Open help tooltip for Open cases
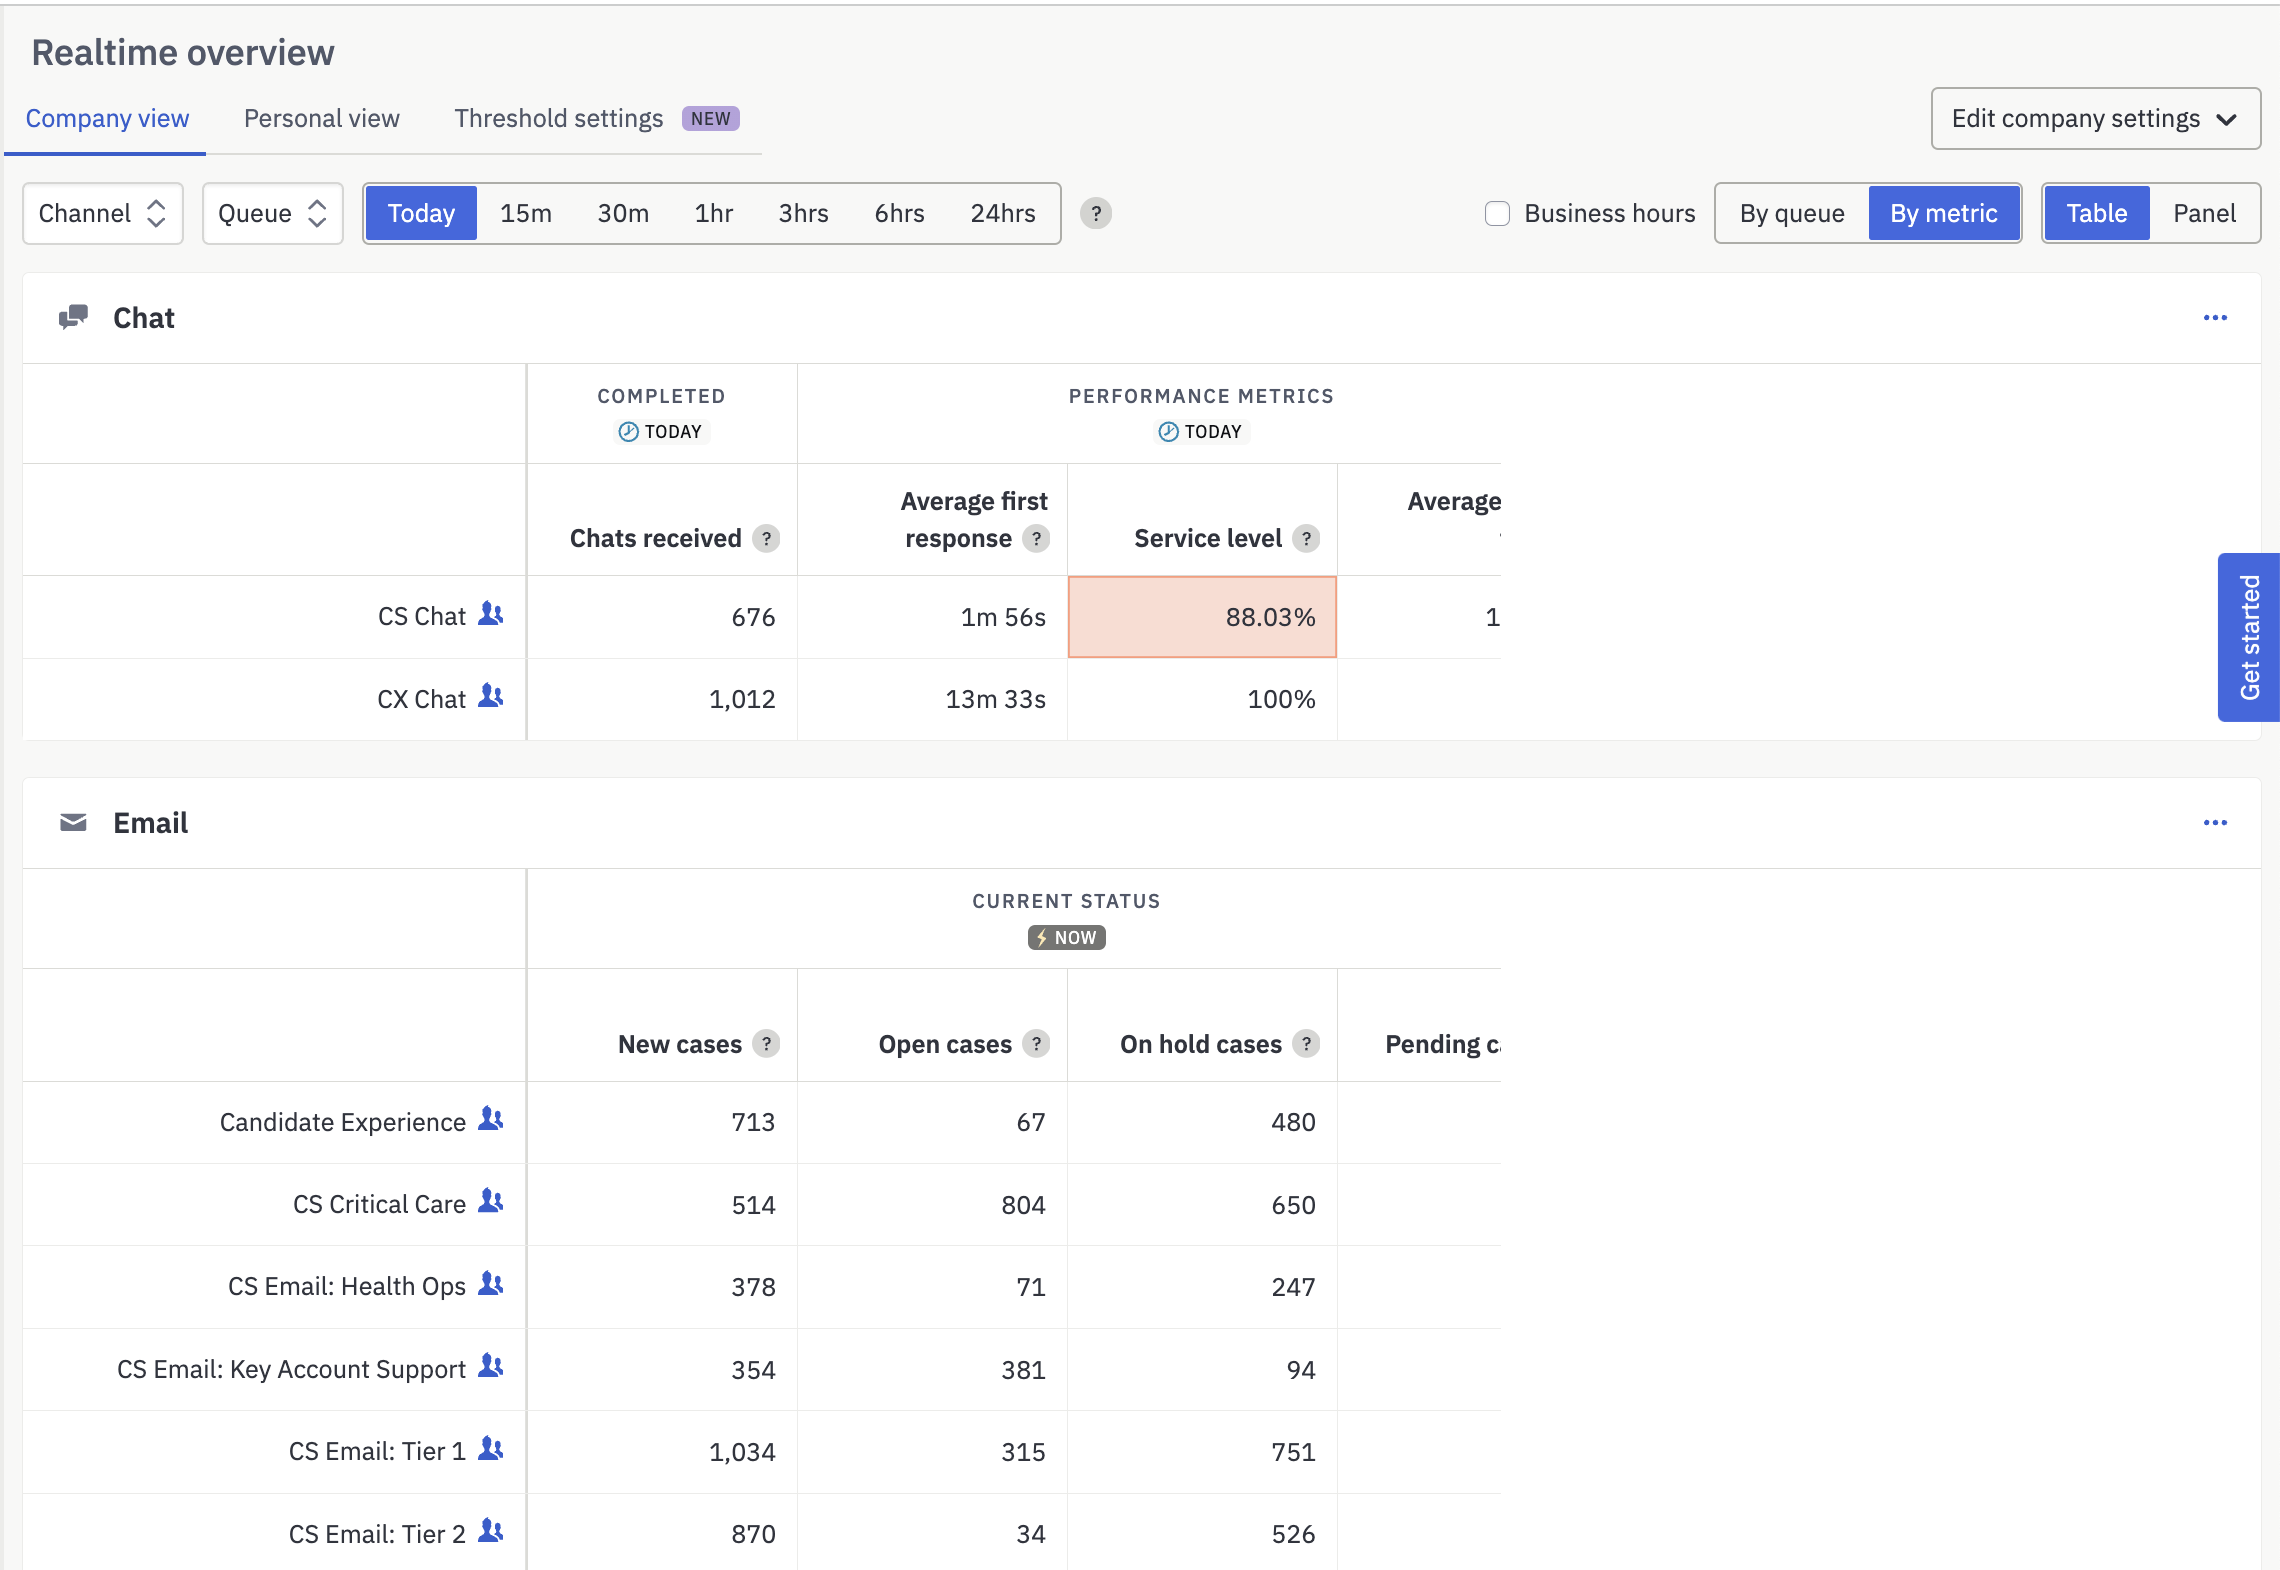The height and width of the screenshot is (1570, 2280). pos(1036,1044)
